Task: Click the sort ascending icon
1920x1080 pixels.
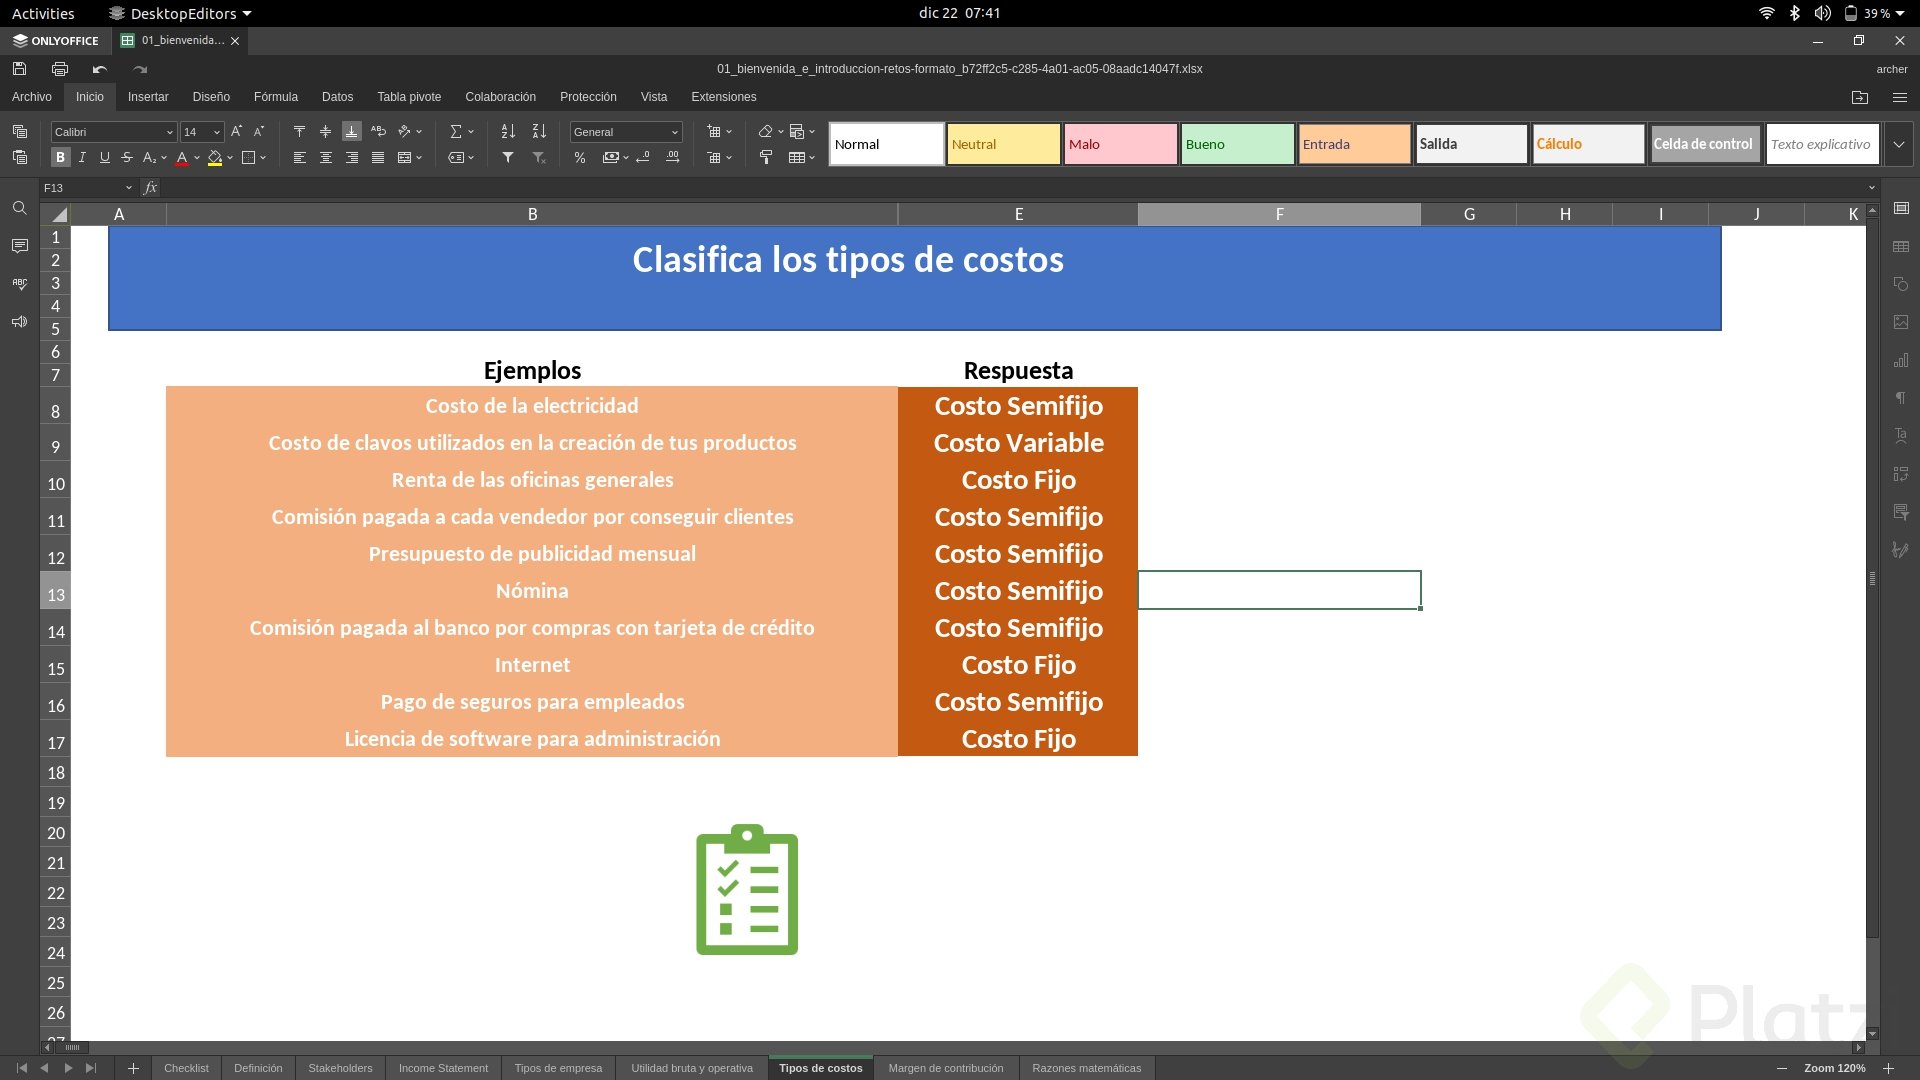Action: [x=508, y=132]
